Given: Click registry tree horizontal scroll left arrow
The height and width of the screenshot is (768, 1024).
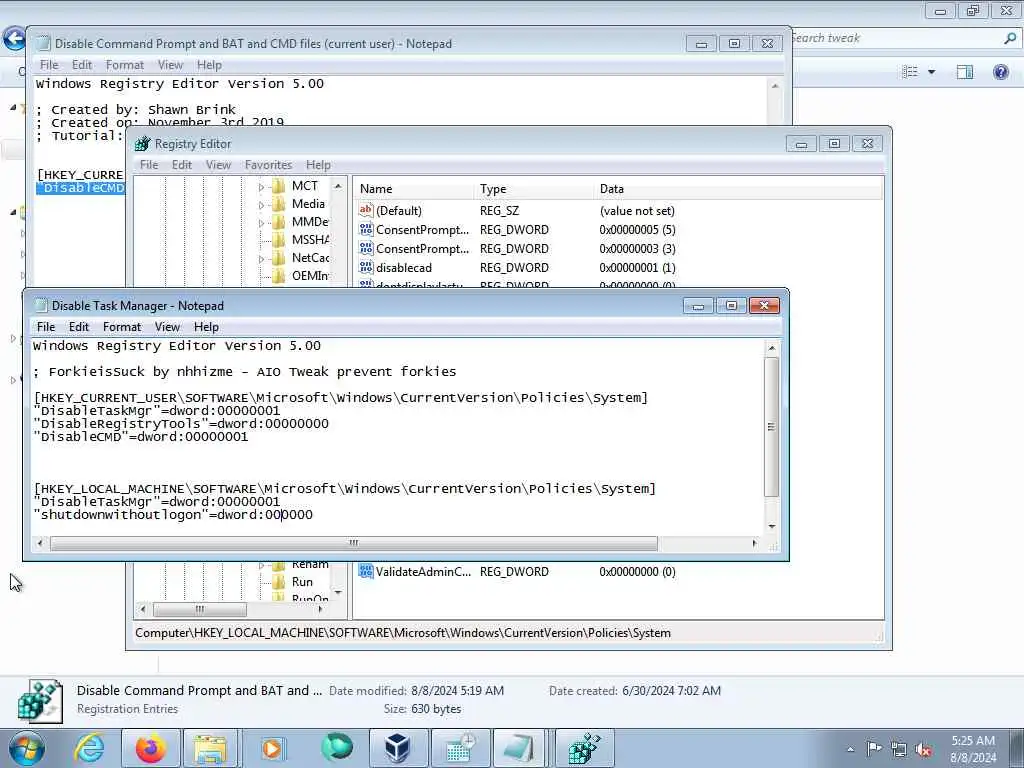Looking at the screenshot, I should click(x=144, y=609).
